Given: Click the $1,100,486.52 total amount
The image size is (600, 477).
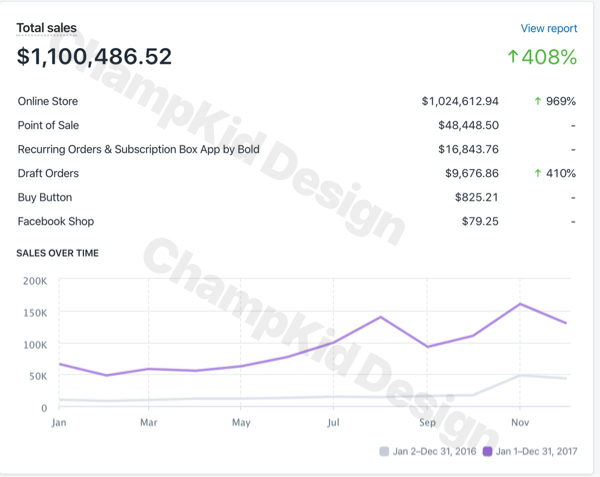Looking at the screenshot, I should pos(94,57).
